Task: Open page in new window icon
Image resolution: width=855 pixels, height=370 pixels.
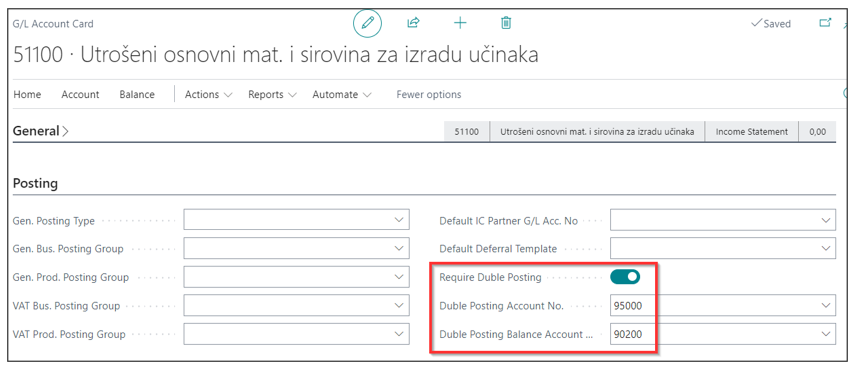Action: 826,23
